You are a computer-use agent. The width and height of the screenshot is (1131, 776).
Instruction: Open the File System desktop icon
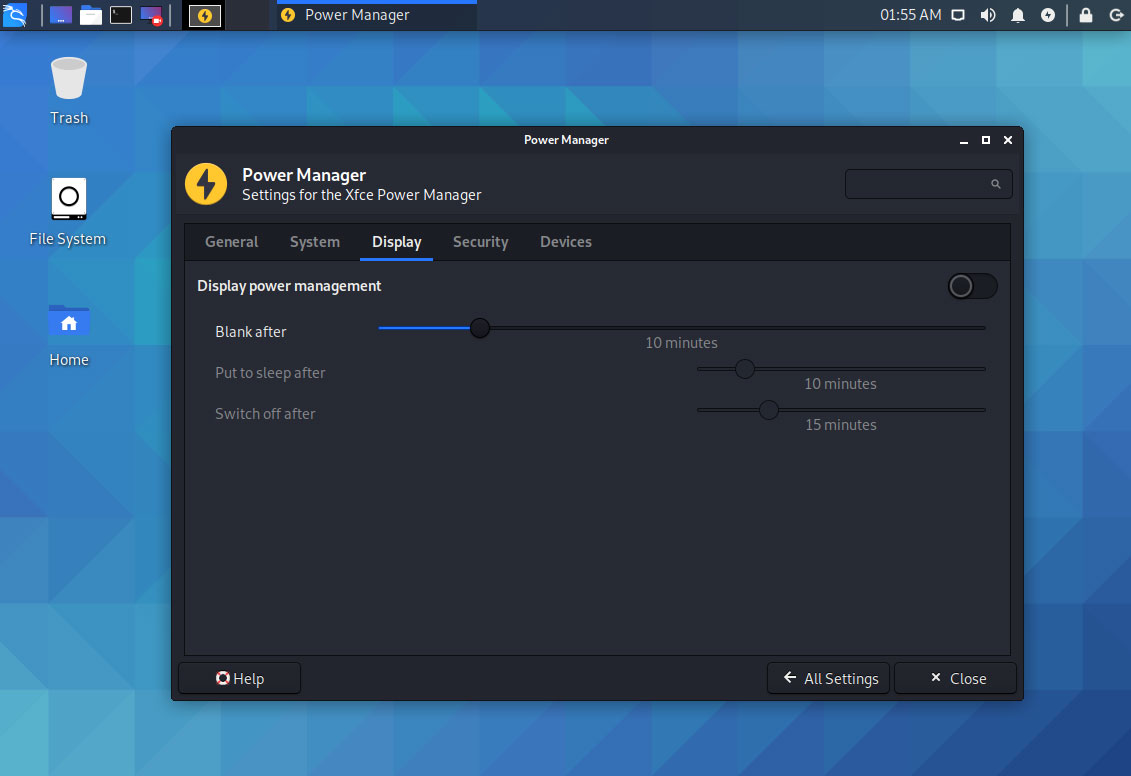68,212
